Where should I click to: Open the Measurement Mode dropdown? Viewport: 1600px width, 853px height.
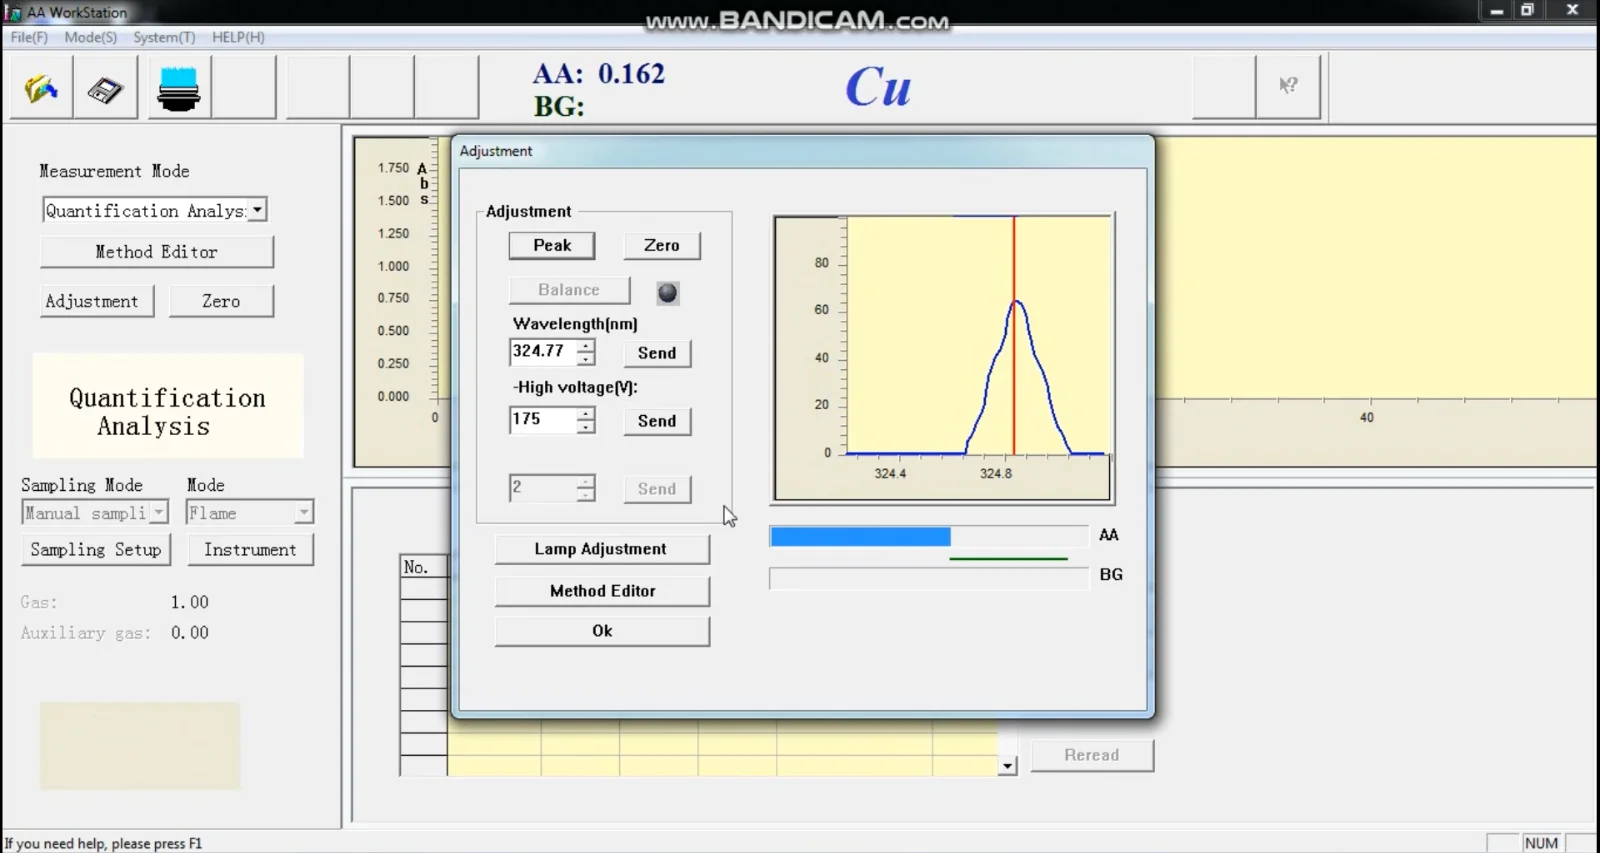coord(258,210)
